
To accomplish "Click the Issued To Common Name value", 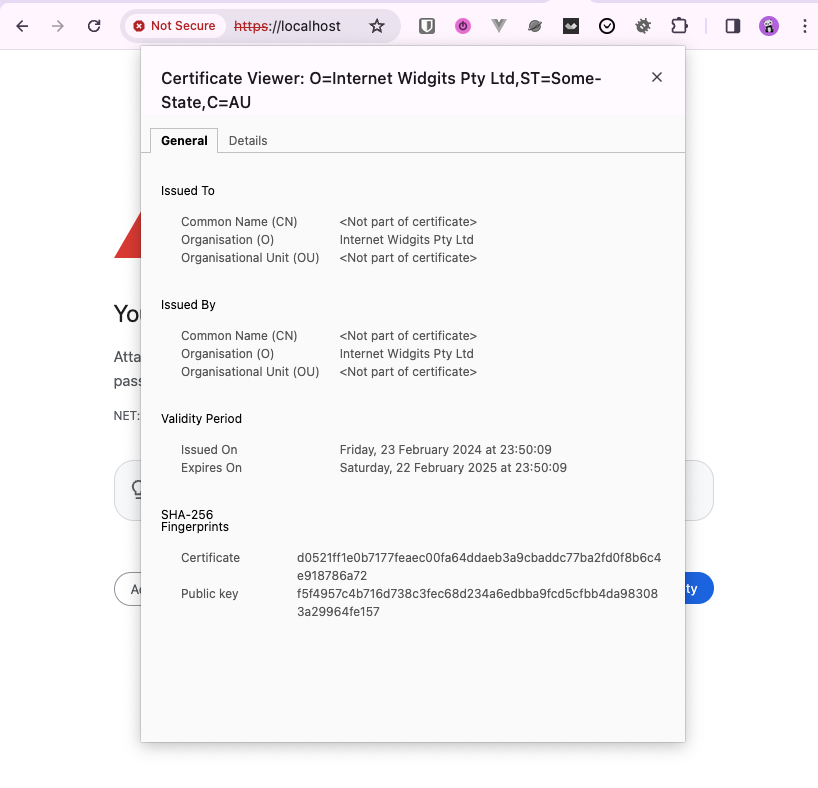I will pos(408,222).
